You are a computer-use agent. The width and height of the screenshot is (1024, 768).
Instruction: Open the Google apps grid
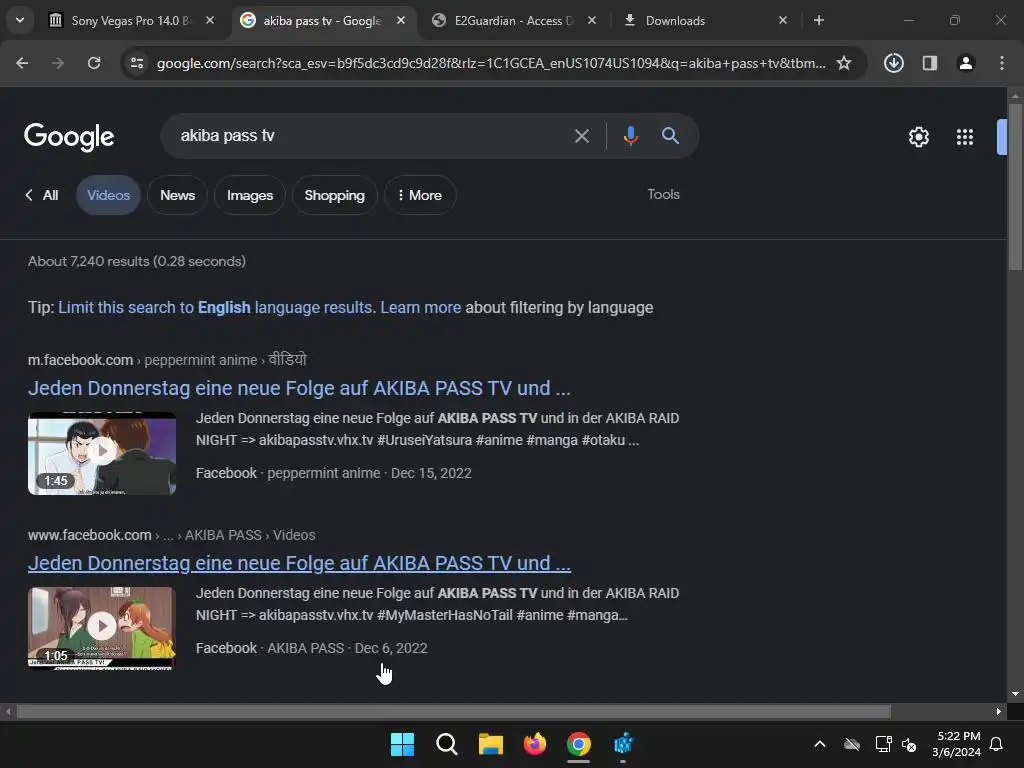pyautogui.click(x=965, y=136)
